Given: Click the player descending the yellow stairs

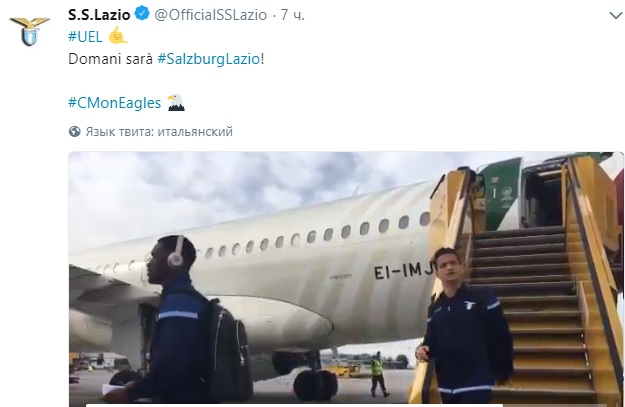Looking at the screenshot, I should tap(464, 325).
